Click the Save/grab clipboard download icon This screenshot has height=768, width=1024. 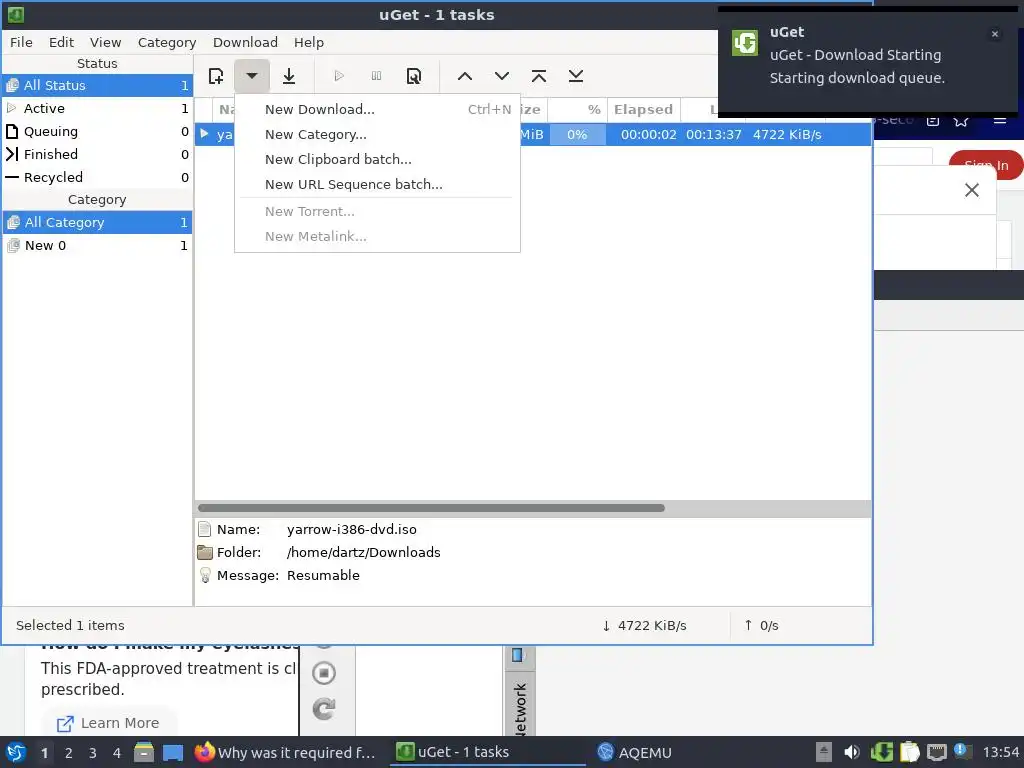289,76
